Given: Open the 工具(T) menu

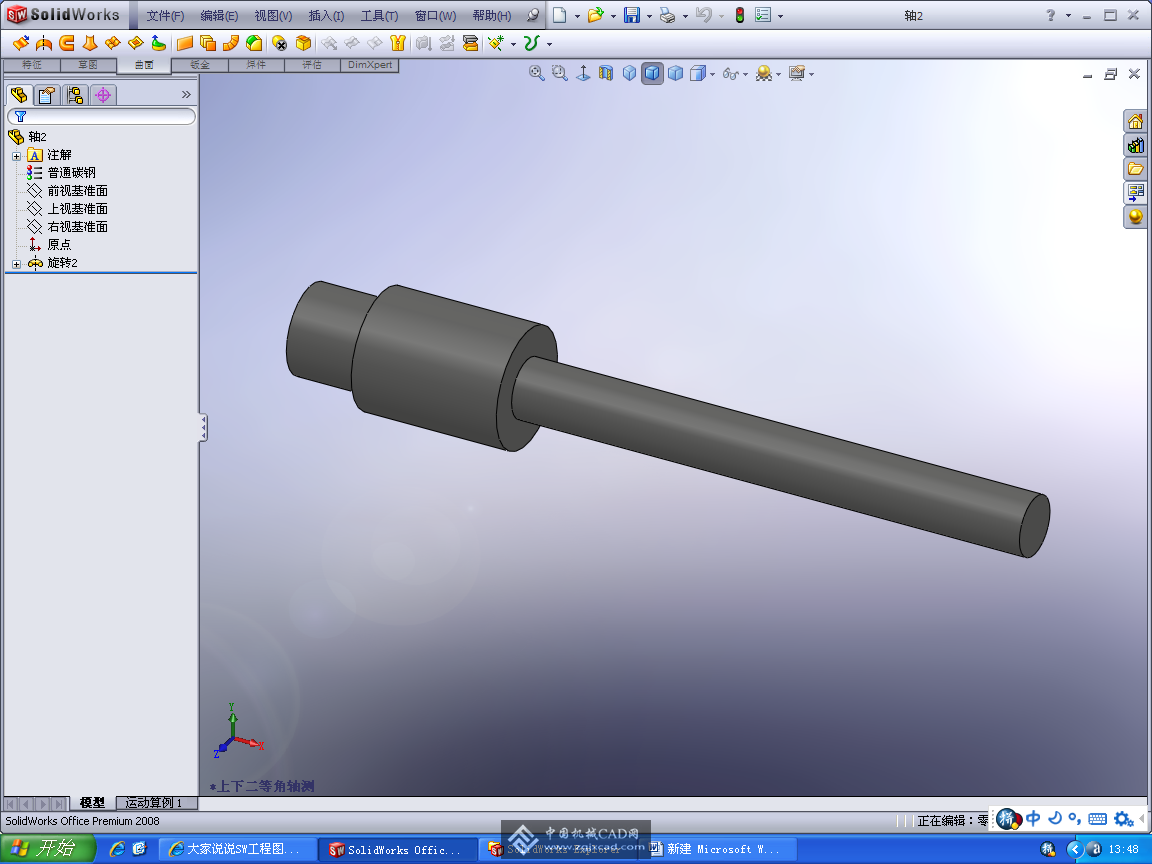Looking at the screenshot, I should pos(379,15).
